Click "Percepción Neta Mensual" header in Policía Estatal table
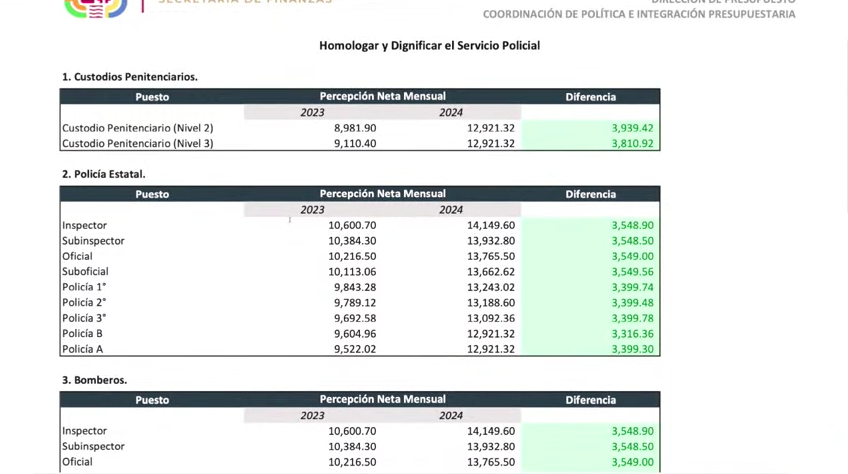The height and width of the screenshot is (474, 848). click(382, 194)
